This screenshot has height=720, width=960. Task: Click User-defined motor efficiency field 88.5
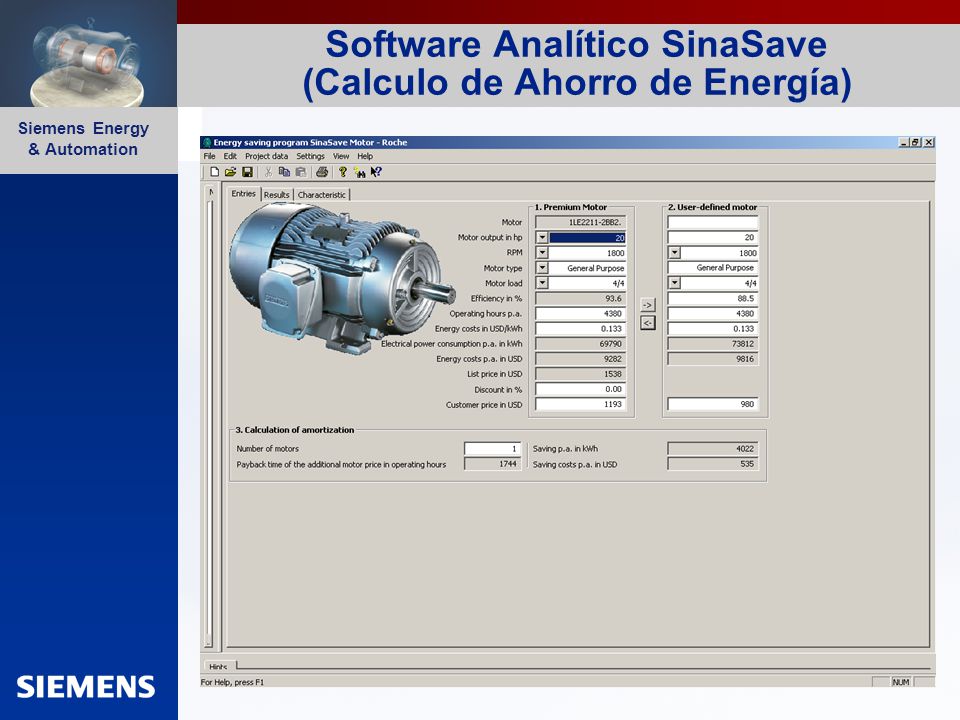(x=713, y=298)
